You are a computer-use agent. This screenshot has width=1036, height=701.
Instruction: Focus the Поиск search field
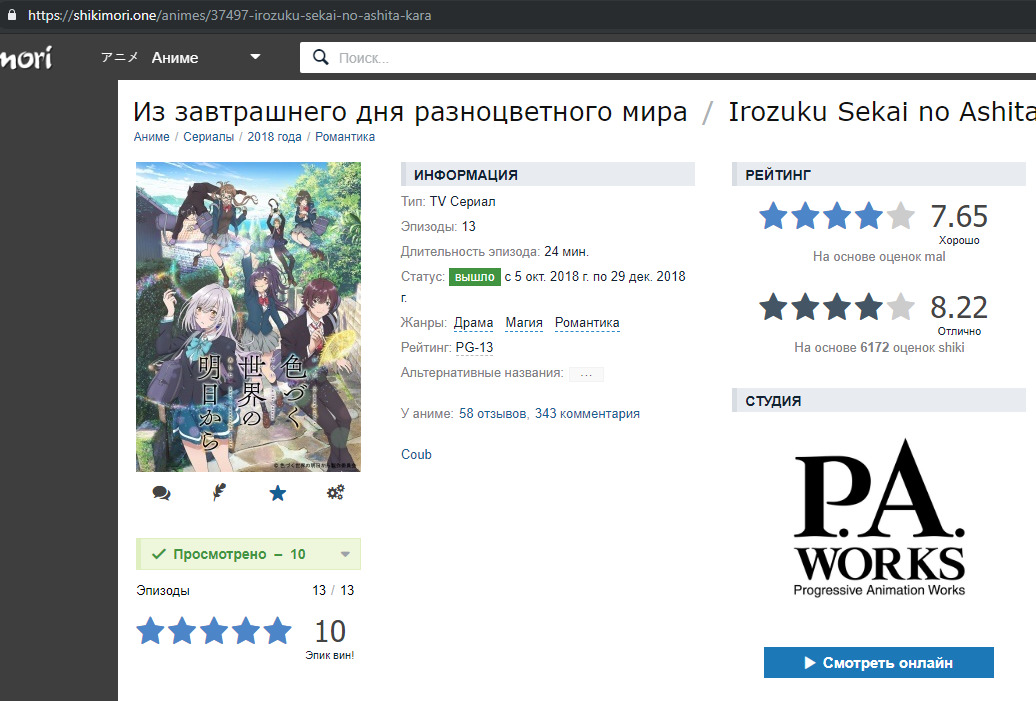660,58
